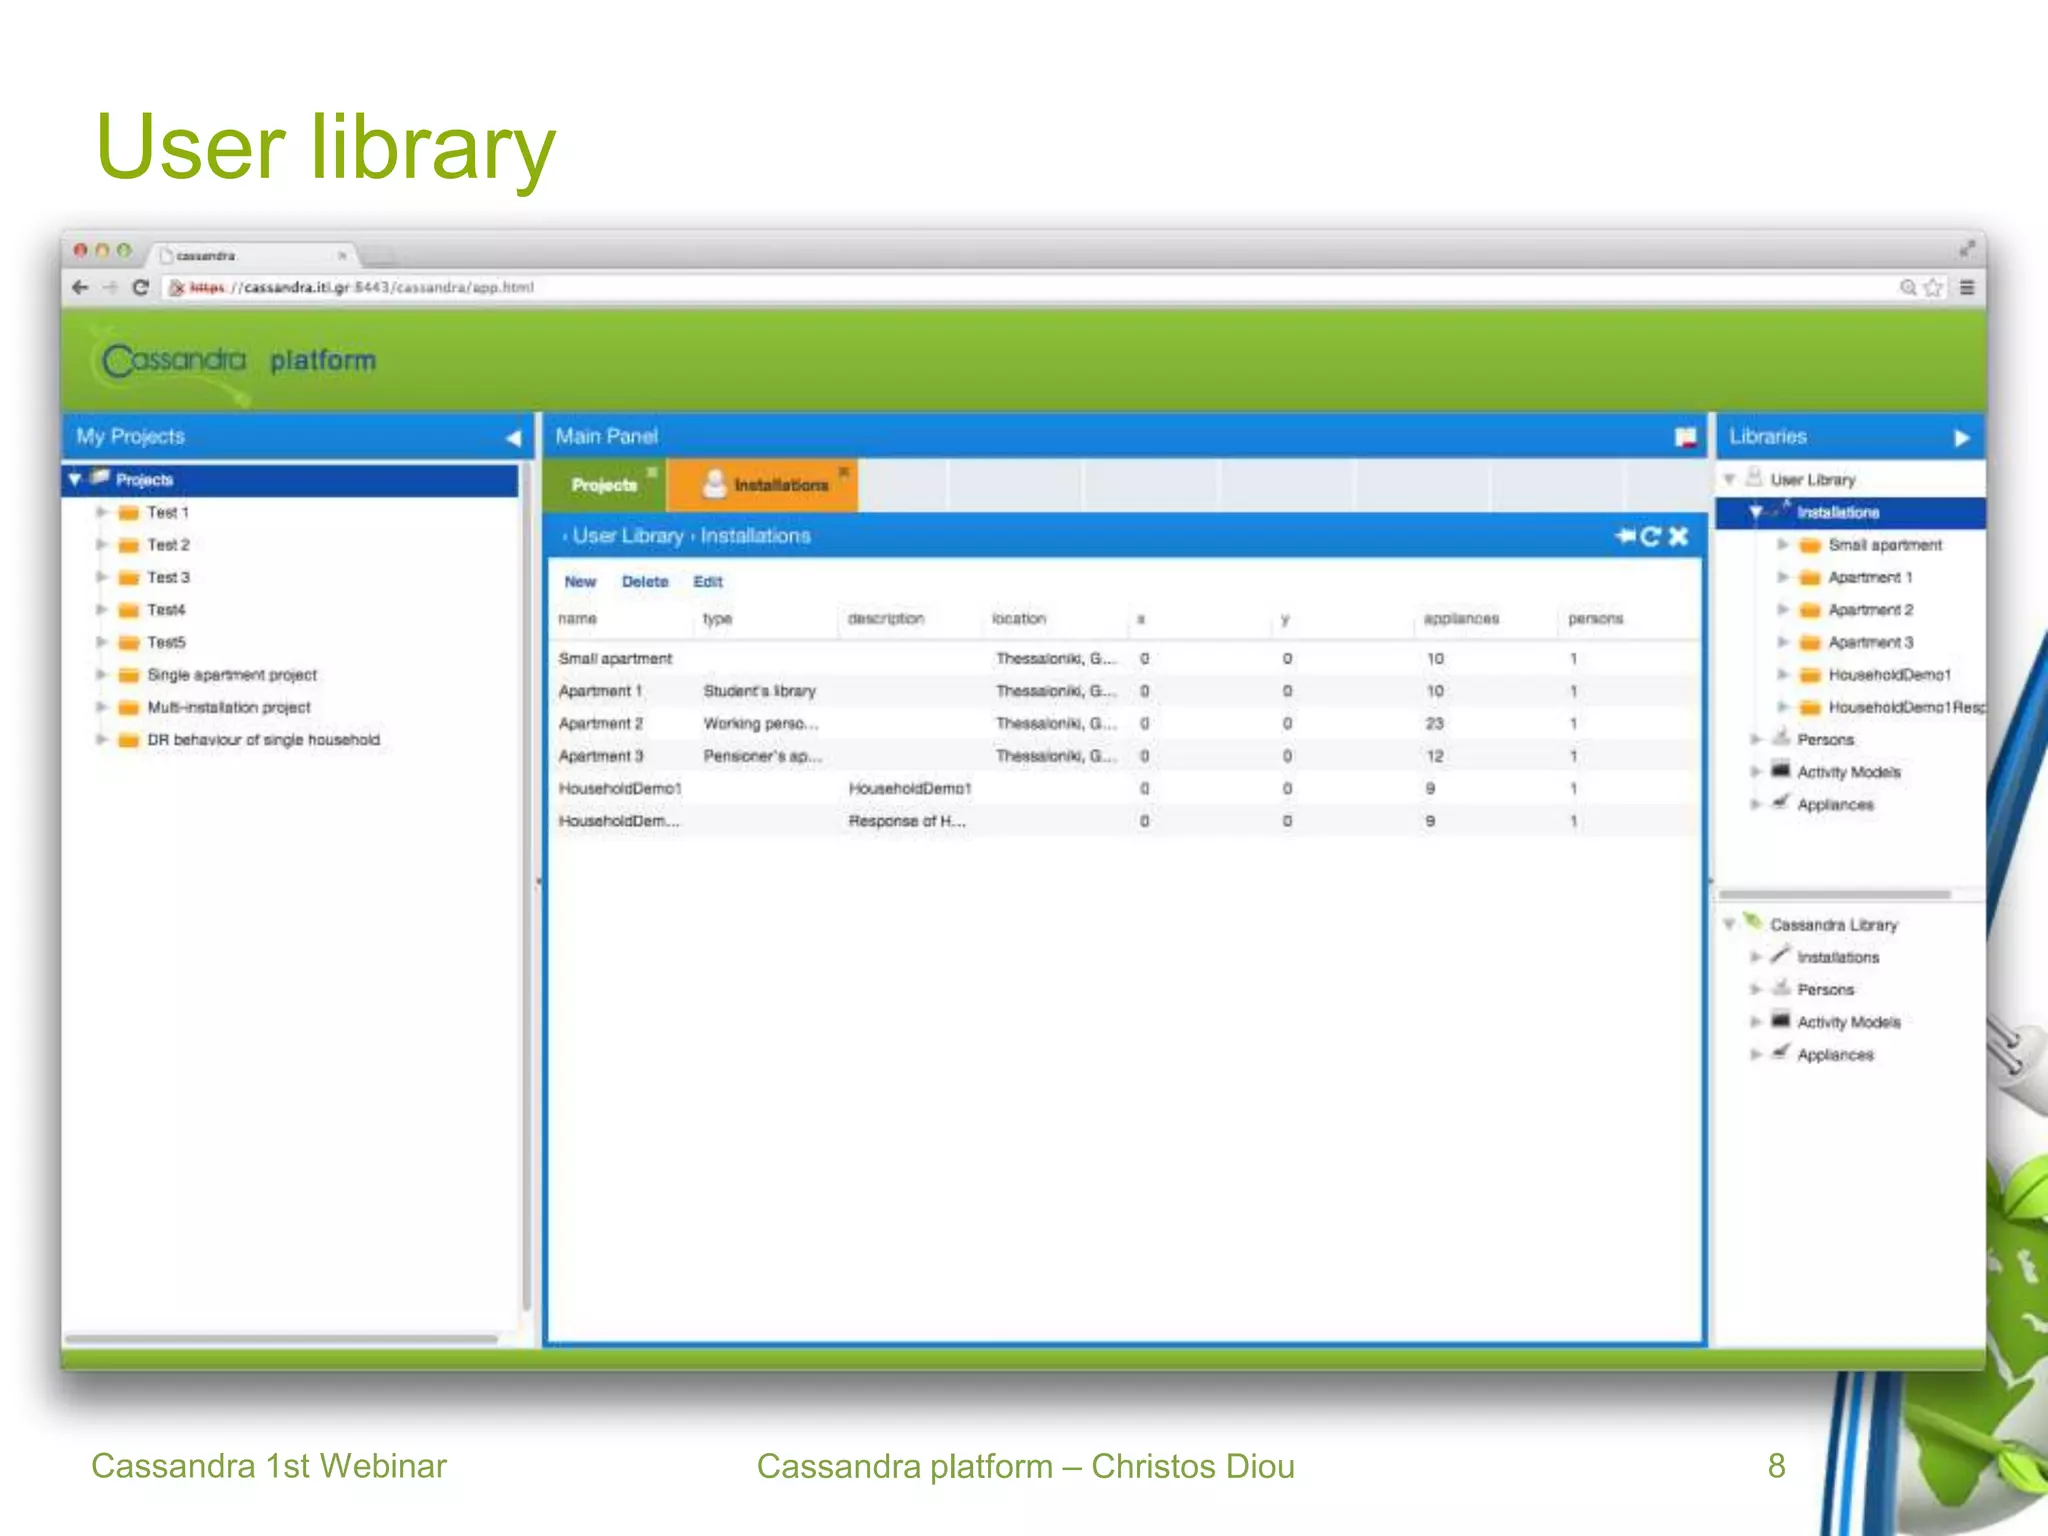2048x1536 pixels.
Task: Select the Apartment 3 table row
Action: [1126, 756]
